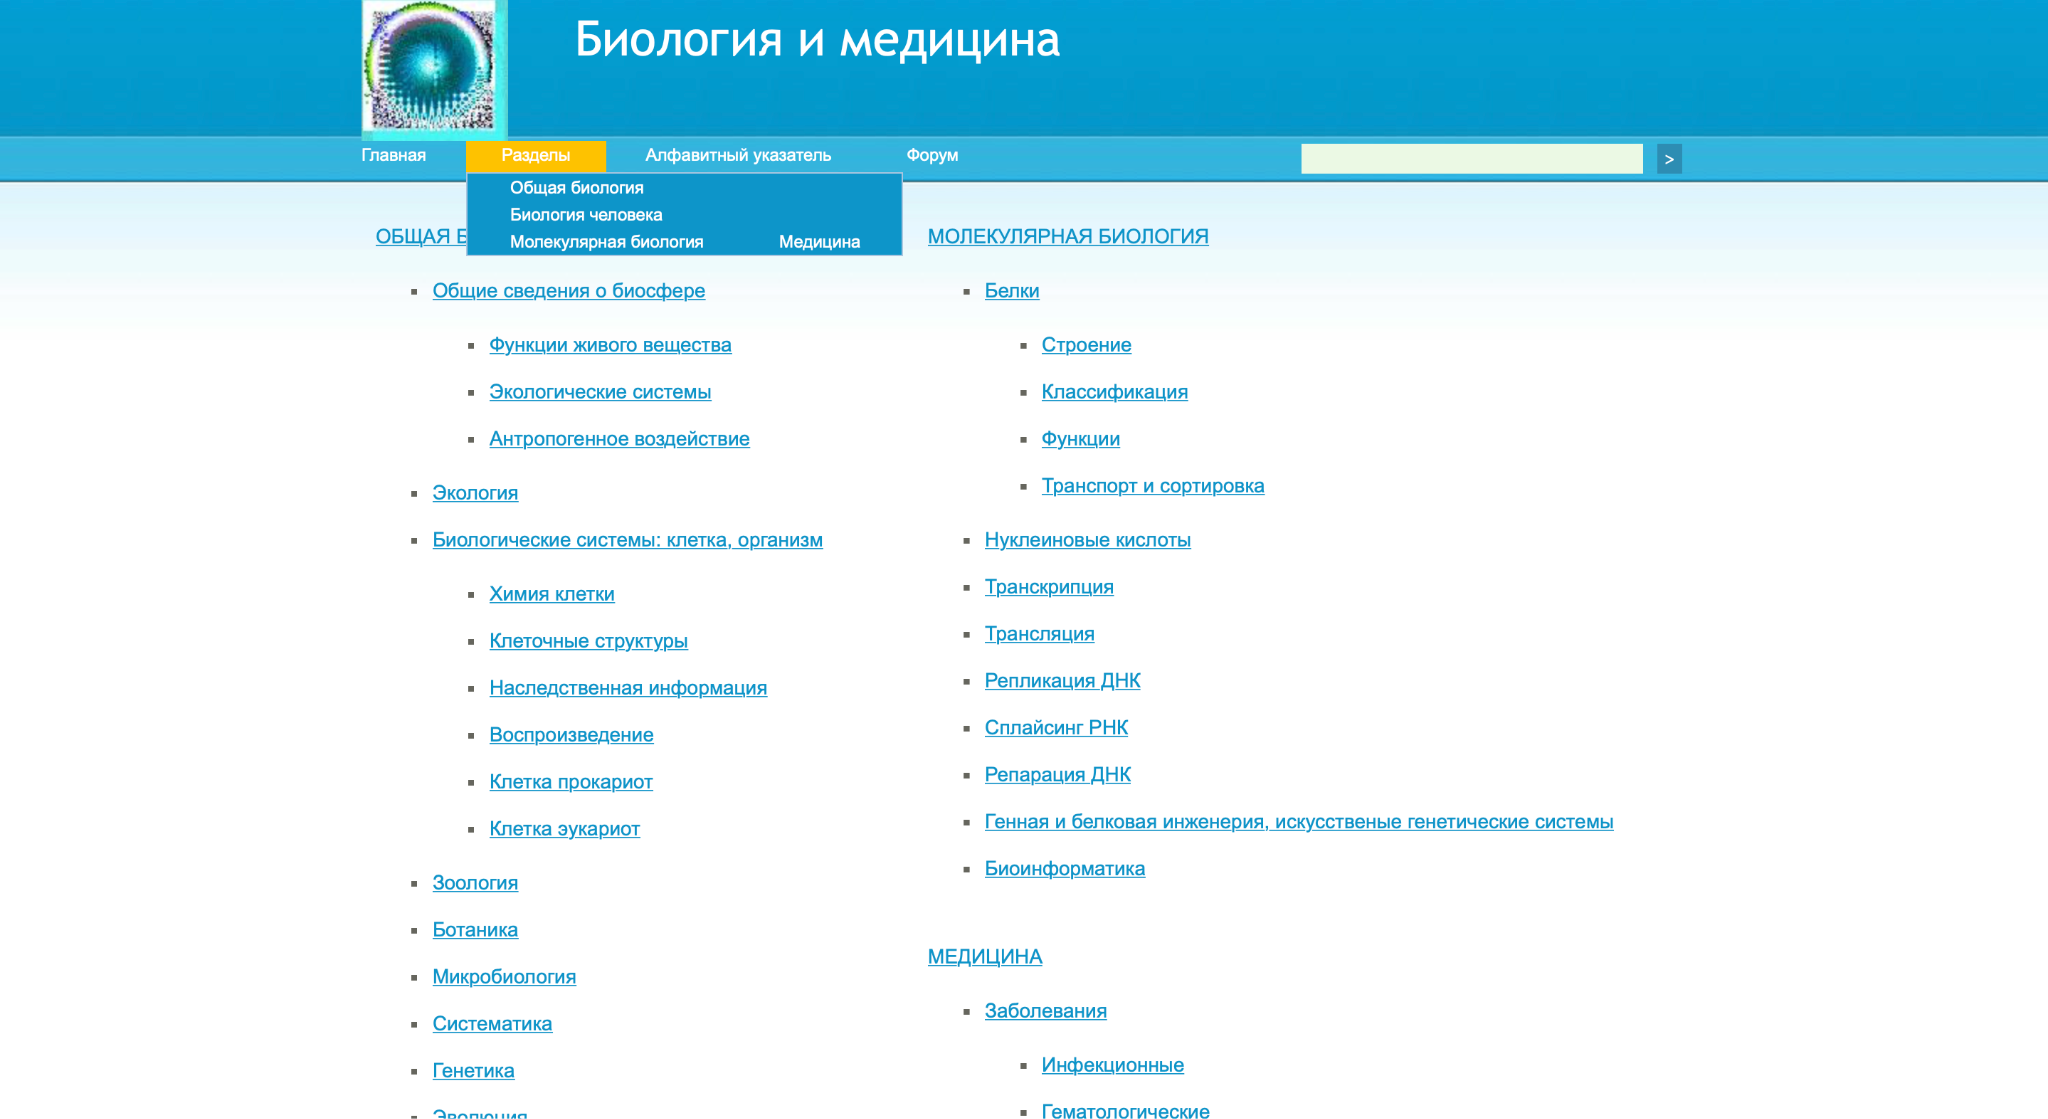Open the Заболевания link

1046,1011
